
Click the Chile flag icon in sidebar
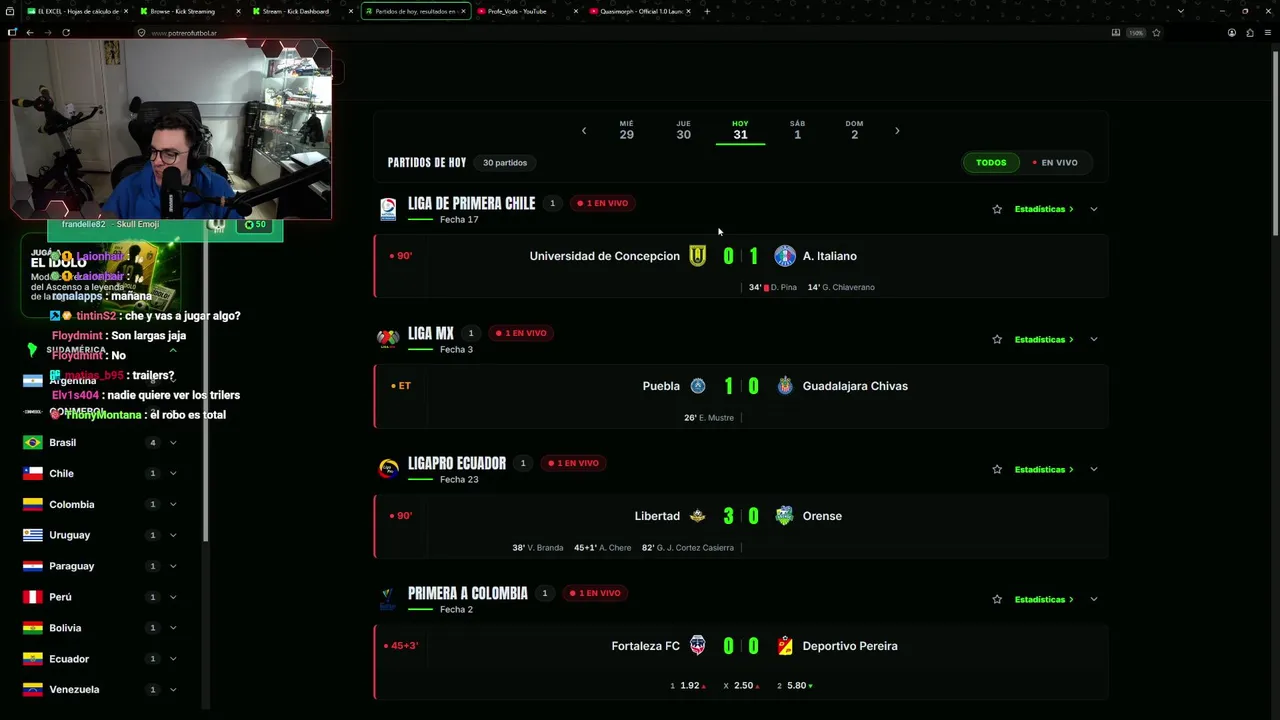[x=33, y=473]
